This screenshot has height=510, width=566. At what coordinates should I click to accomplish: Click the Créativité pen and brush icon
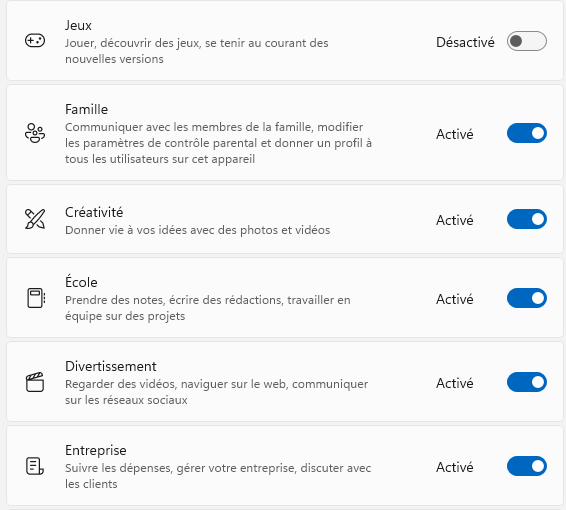pyautogui.click(x=35, y=219)
